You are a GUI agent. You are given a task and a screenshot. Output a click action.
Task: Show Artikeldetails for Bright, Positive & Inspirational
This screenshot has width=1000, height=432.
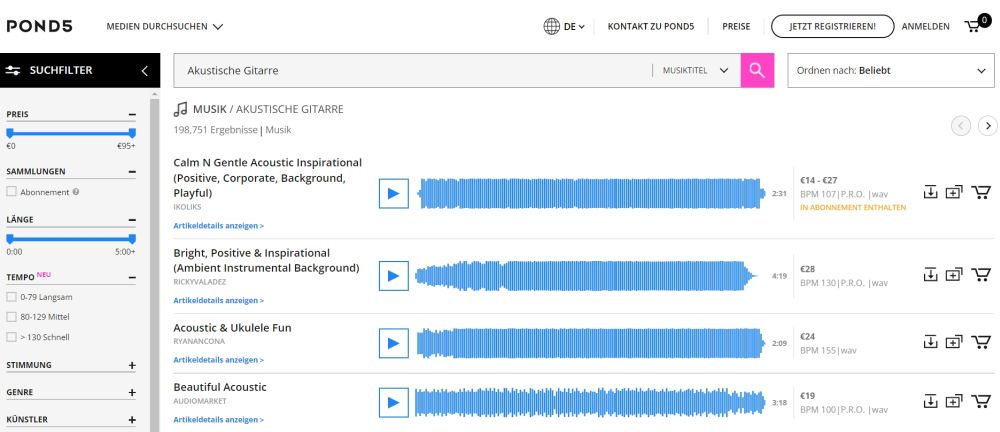218,300
